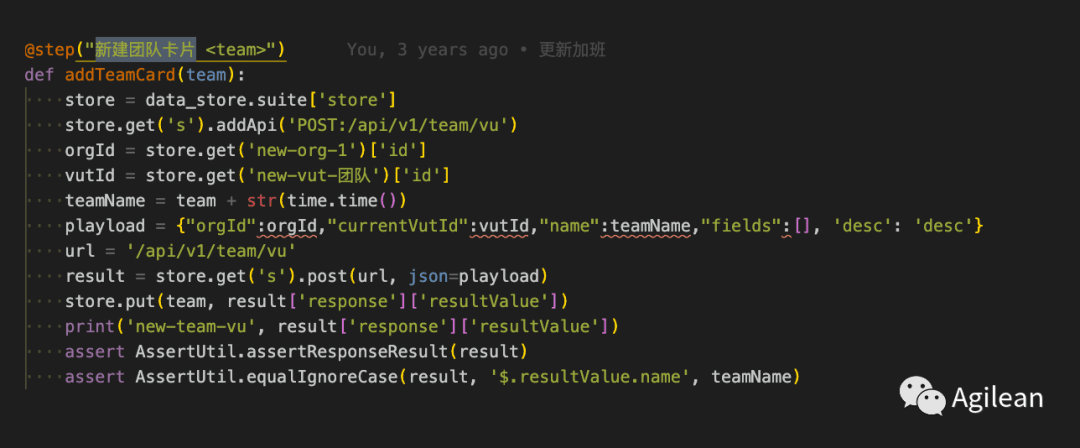Click the url variable assignment line

[x=180, y=251]
